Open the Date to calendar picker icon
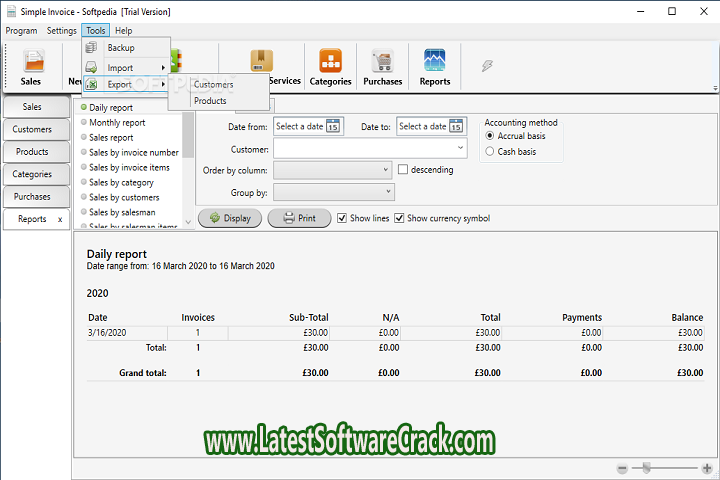 click(x=456, y=127)
